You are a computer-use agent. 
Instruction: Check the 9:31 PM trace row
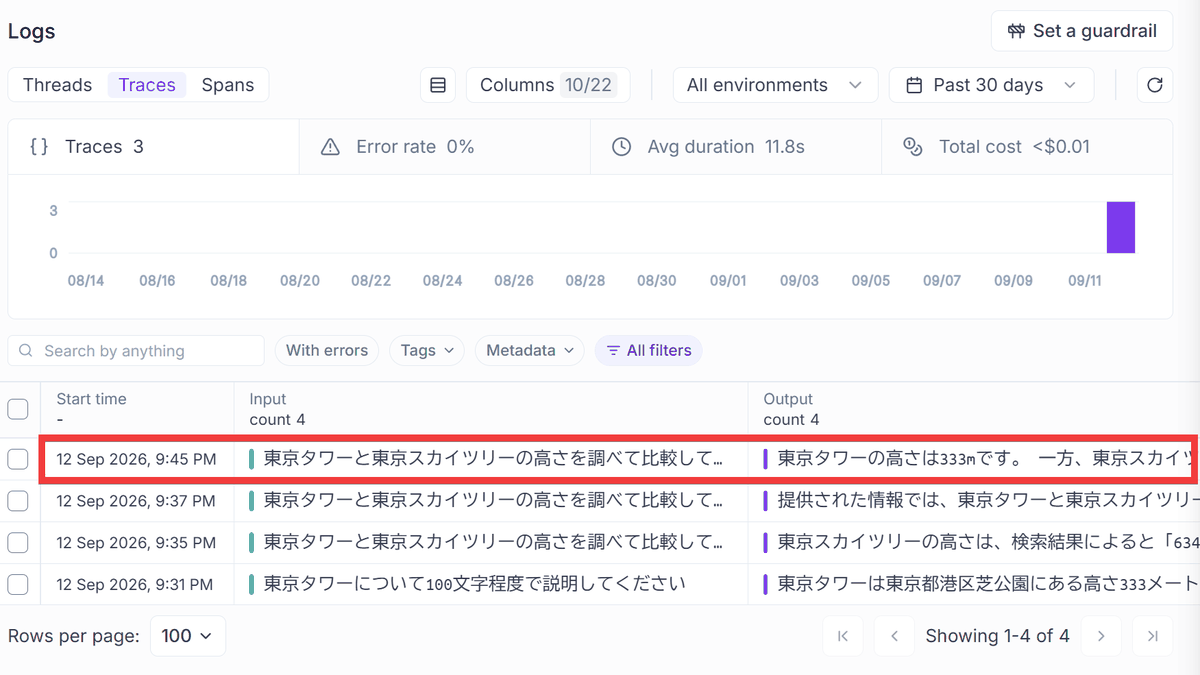(x=18, y=583)
